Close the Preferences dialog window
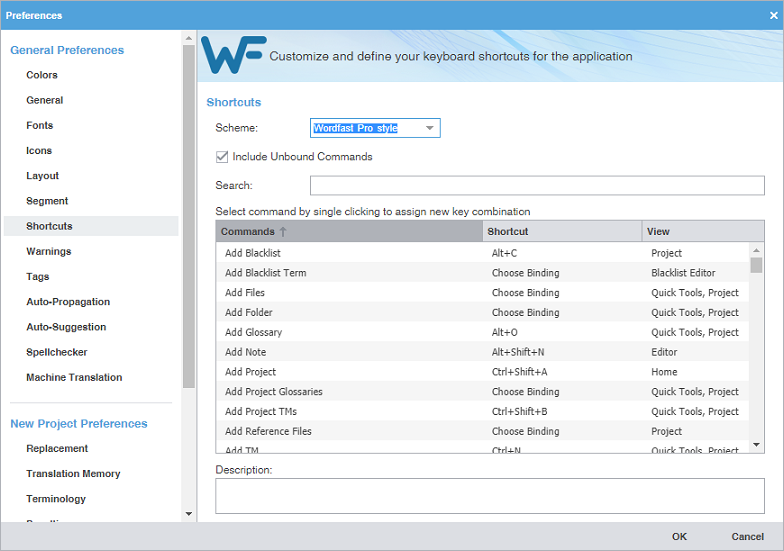Viewport: 784px width, 551px height. tap(773, 15)
